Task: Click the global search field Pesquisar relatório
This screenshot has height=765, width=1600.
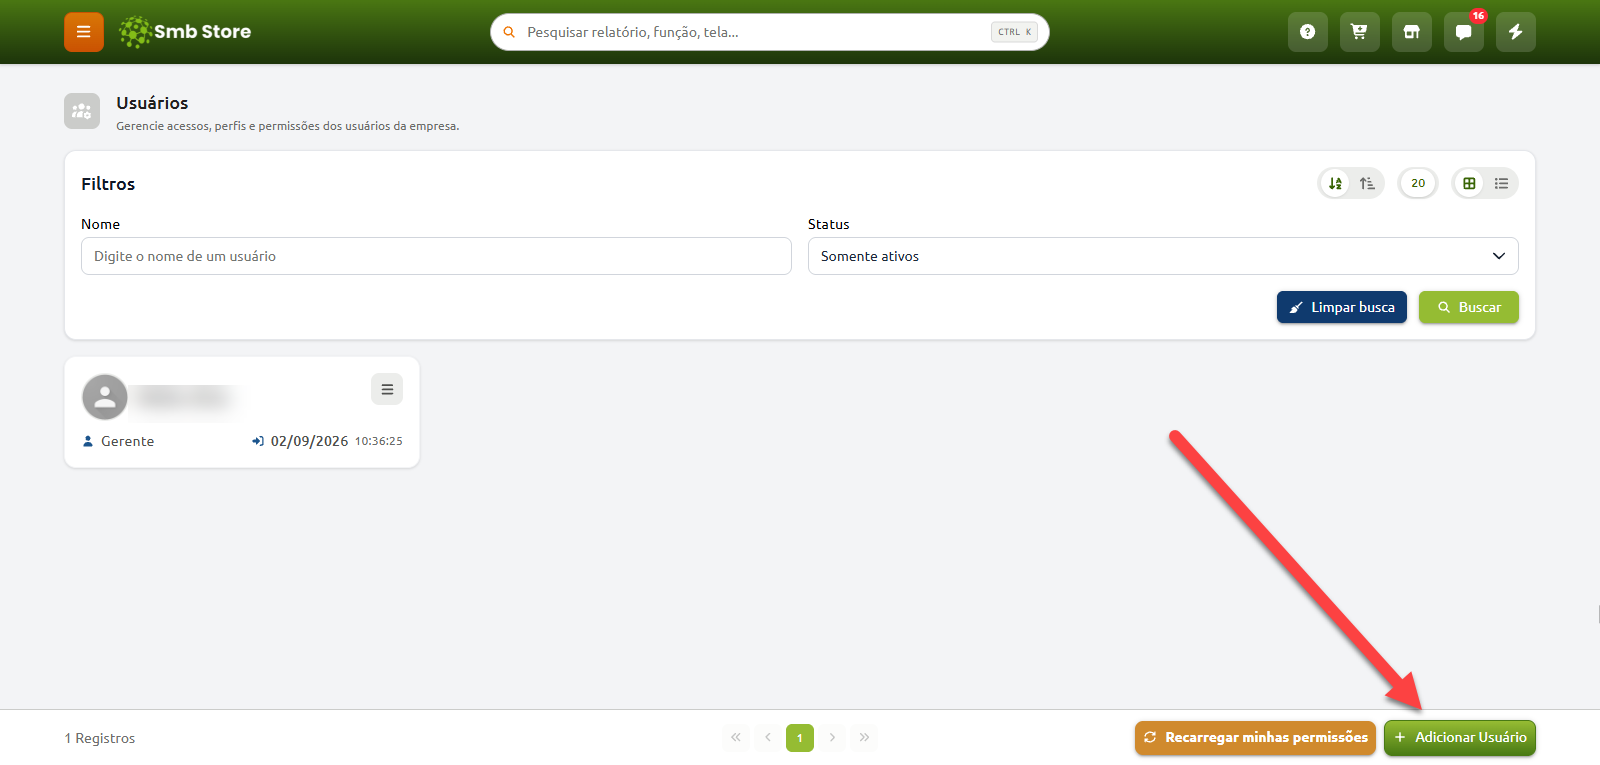Action: (x=769, y=32)
